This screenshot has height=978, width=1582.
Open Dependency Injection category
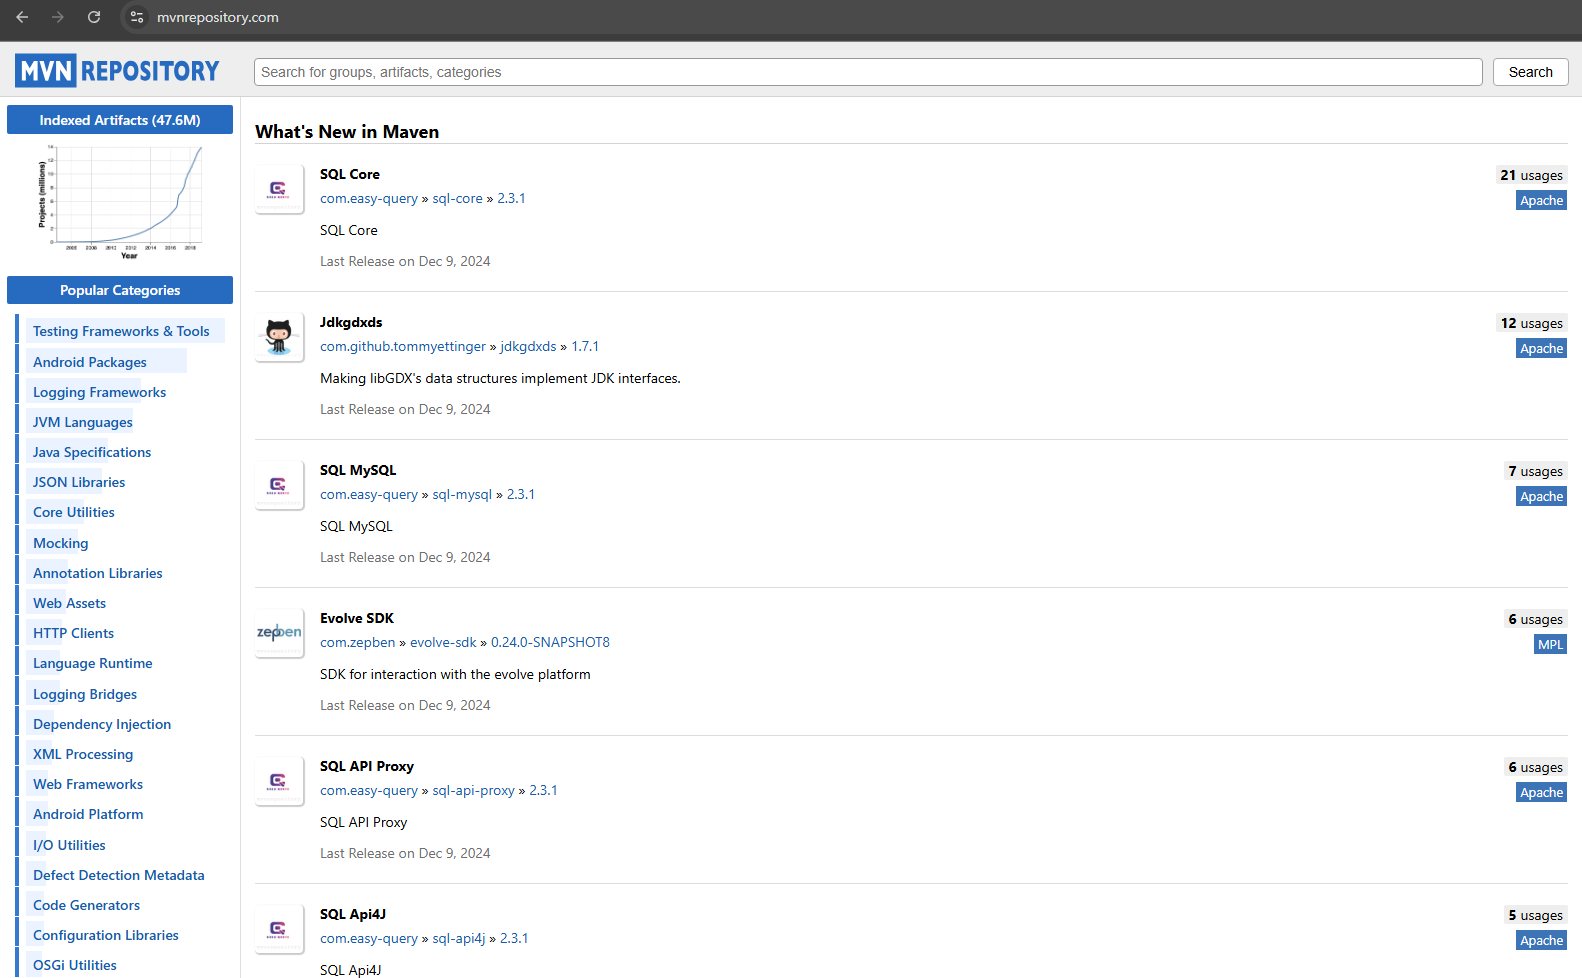click(x=102, y=724)
